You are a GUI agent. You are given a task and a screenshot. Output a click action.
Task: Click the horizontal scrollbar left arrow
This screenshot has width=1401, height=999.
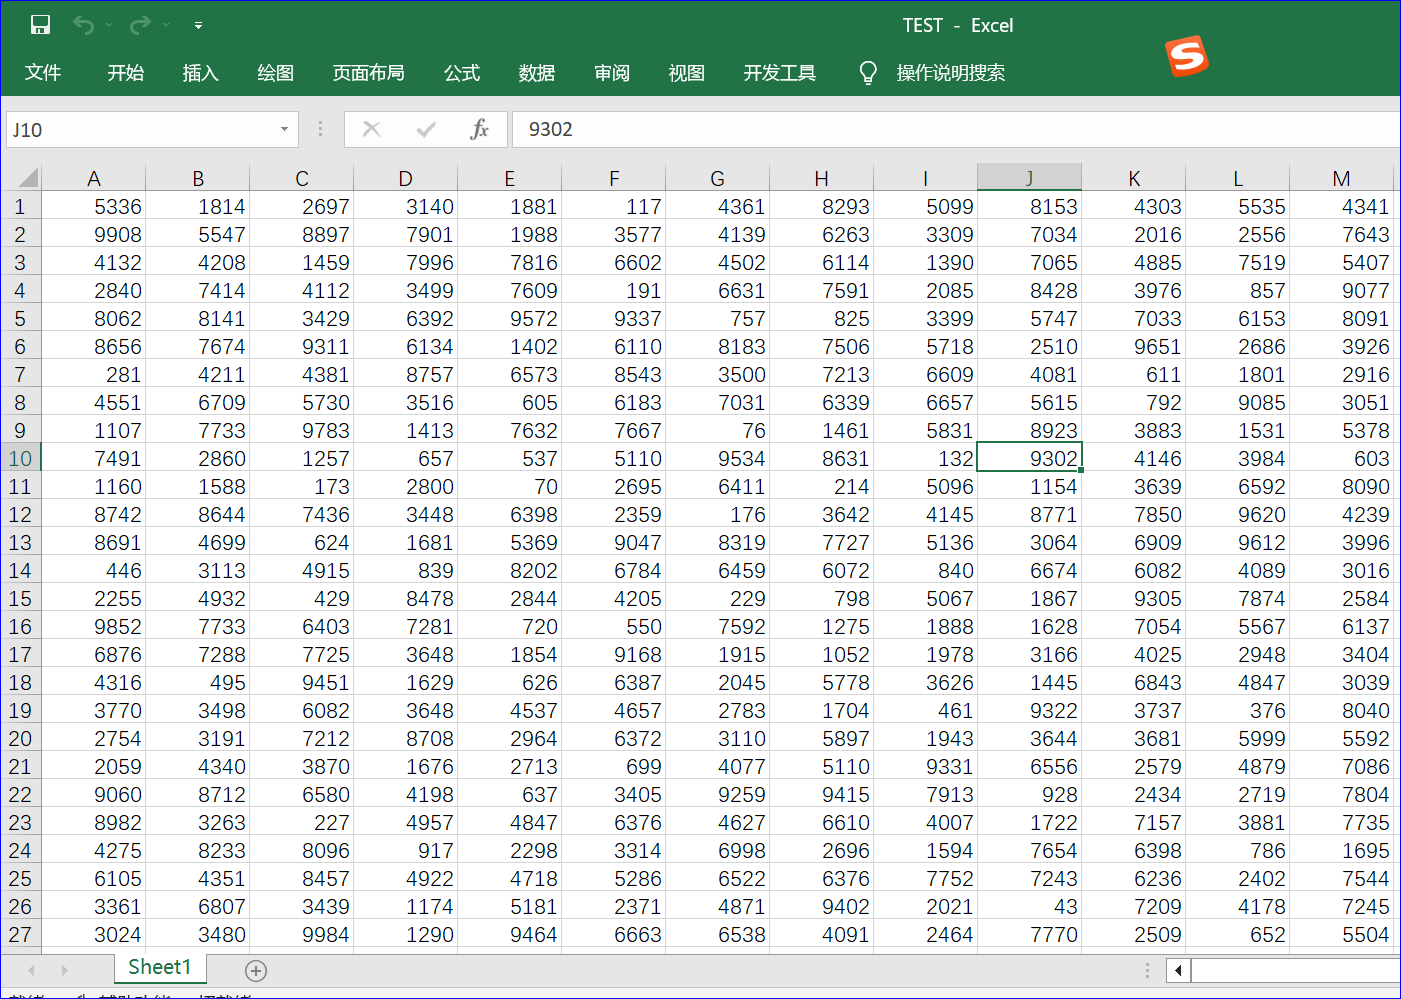1178,970
